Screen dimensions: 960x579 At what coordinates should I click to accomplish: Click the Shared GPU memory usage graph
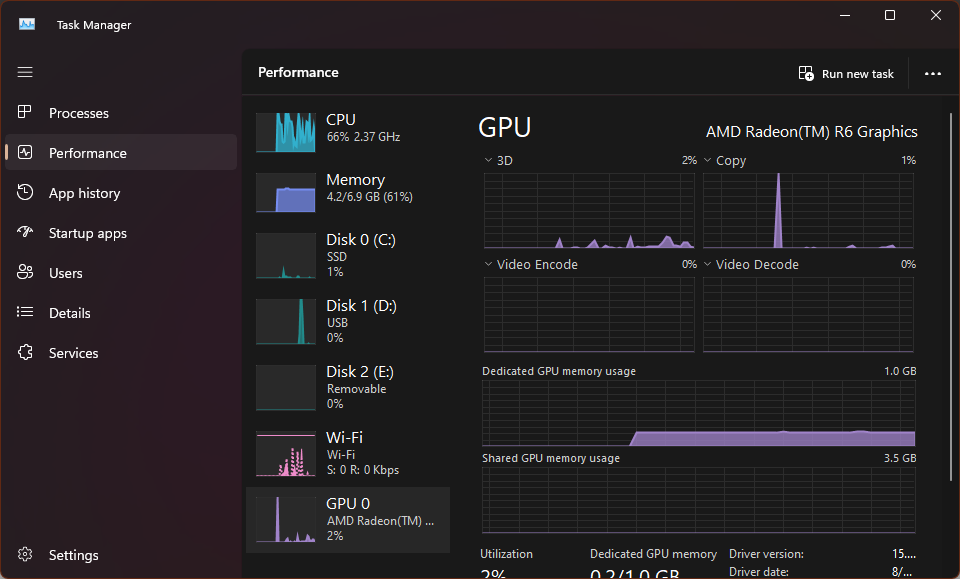tap(699, 500)
